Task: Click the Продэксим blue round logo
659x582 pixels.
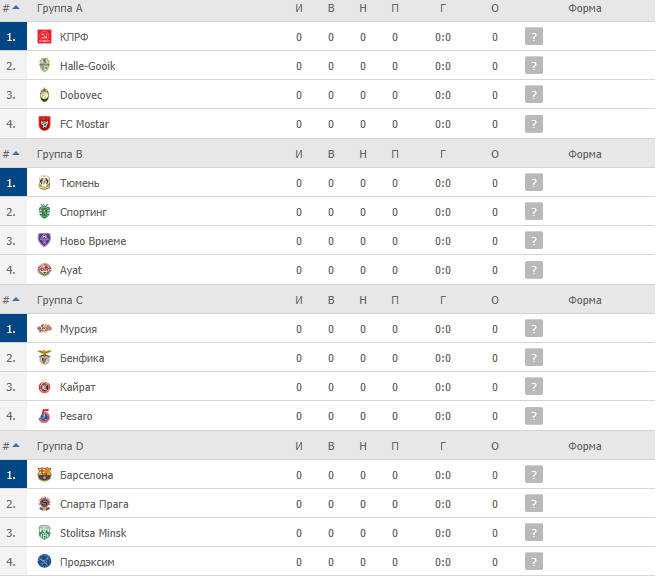Action: (44, 561)
